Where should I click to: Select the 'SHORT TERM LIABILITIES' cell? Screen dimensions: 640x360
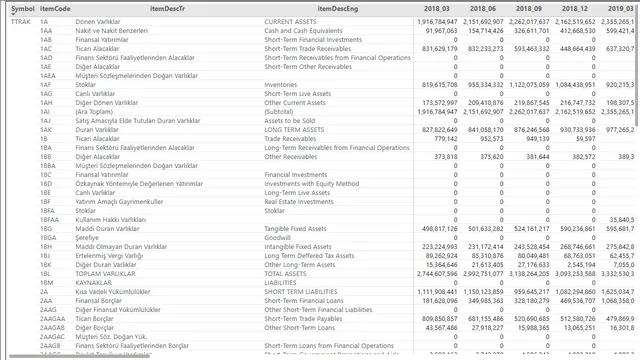(300, 291)
